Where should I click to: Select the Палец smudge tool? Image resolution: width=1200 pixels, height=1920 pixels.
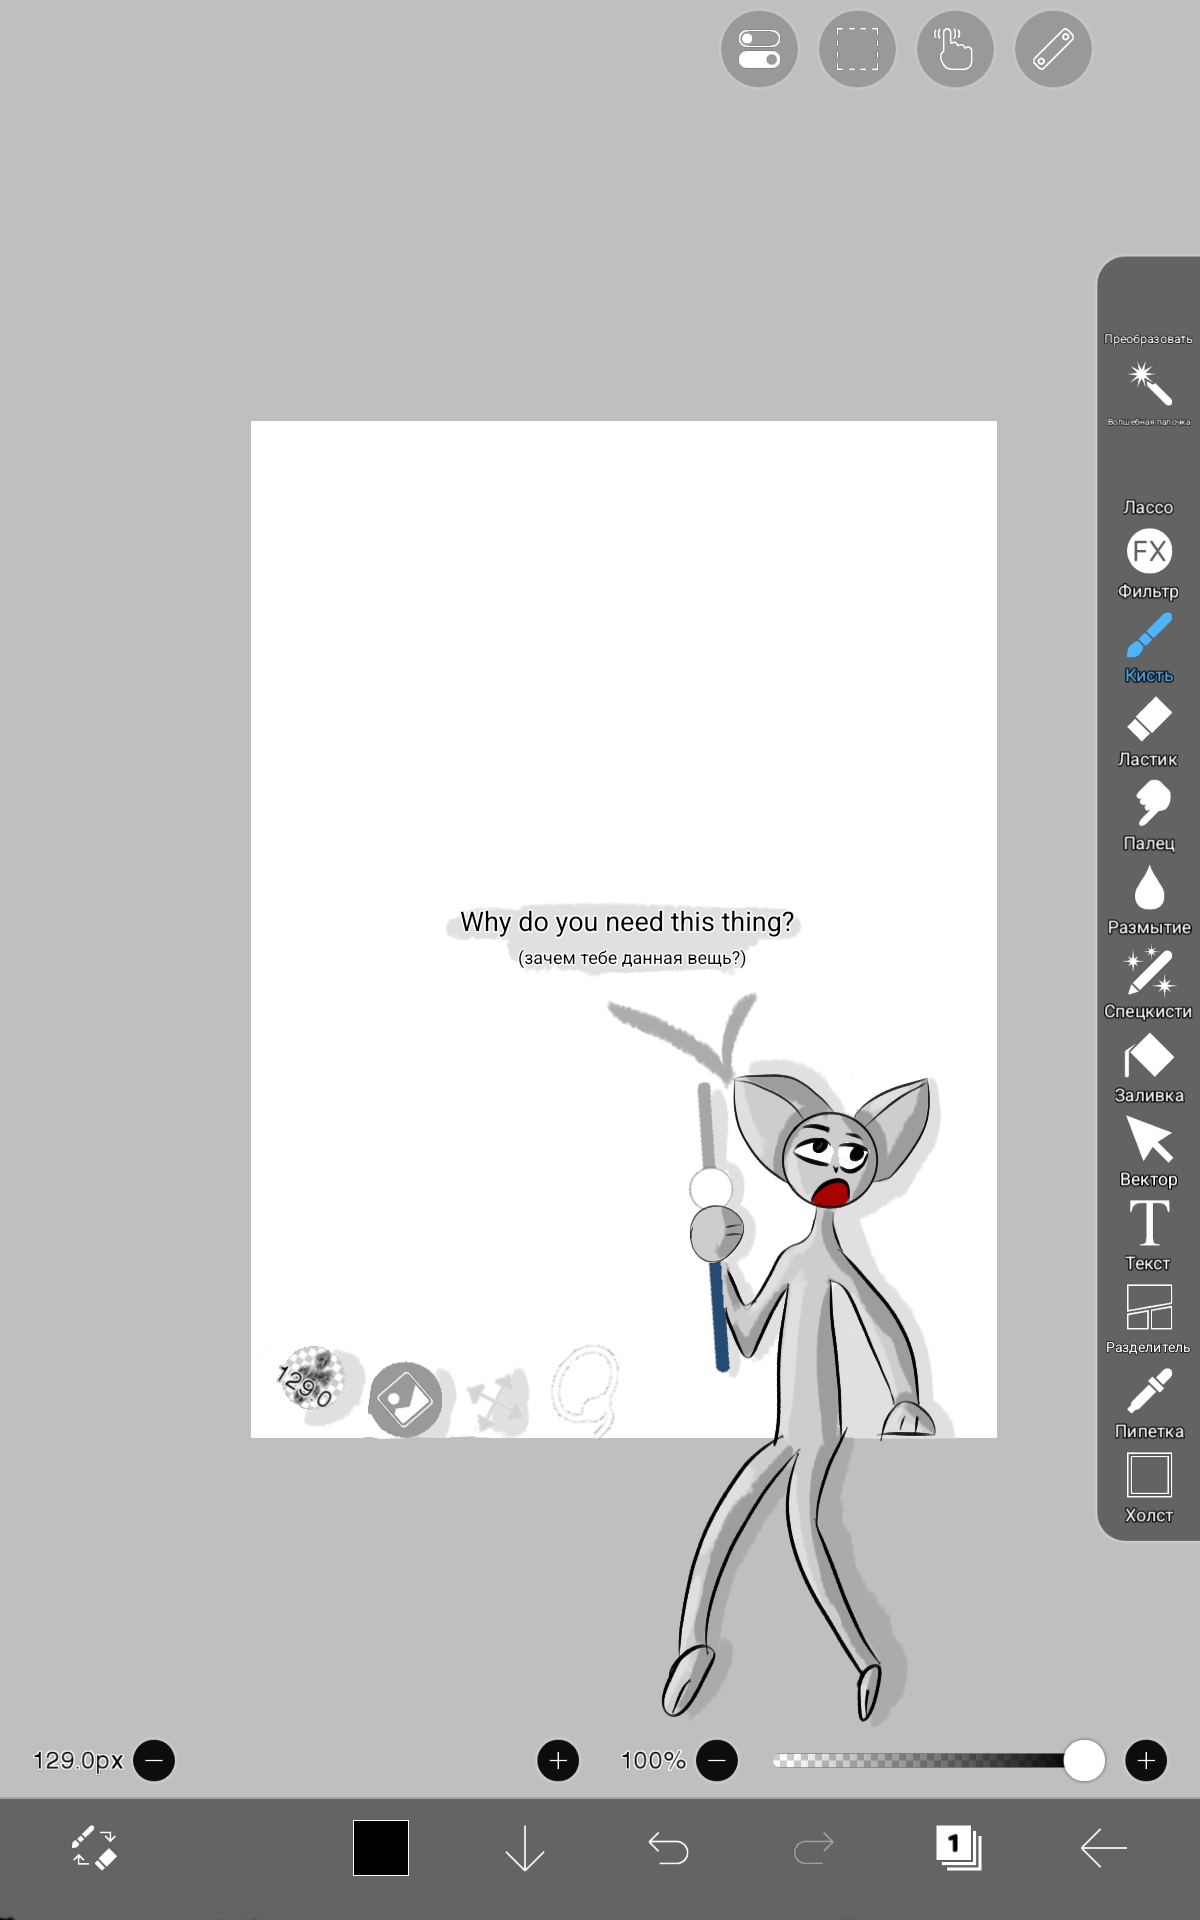1149,816
